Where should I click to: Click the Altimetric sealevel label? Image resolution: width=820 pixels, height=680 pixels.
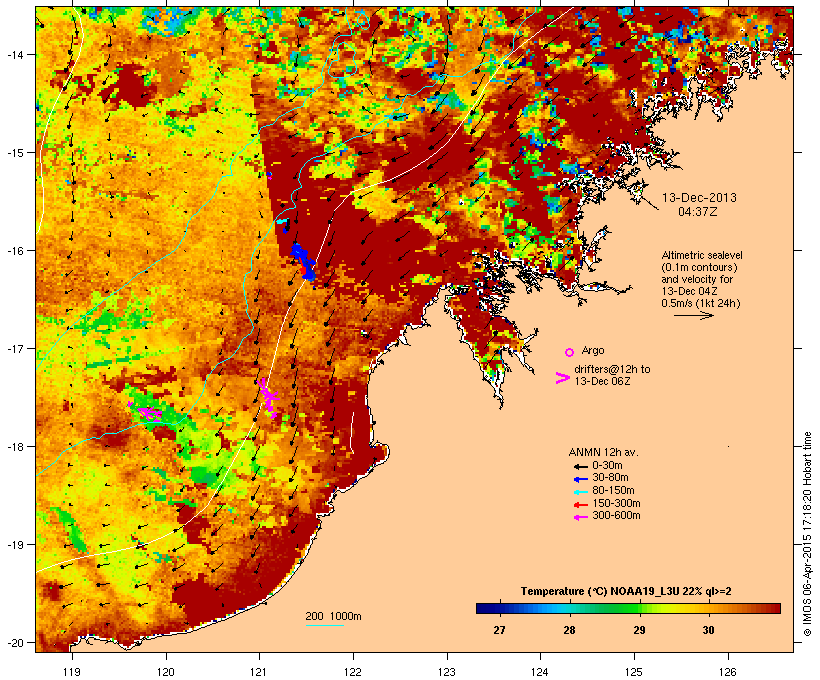[x=702, y=255]
